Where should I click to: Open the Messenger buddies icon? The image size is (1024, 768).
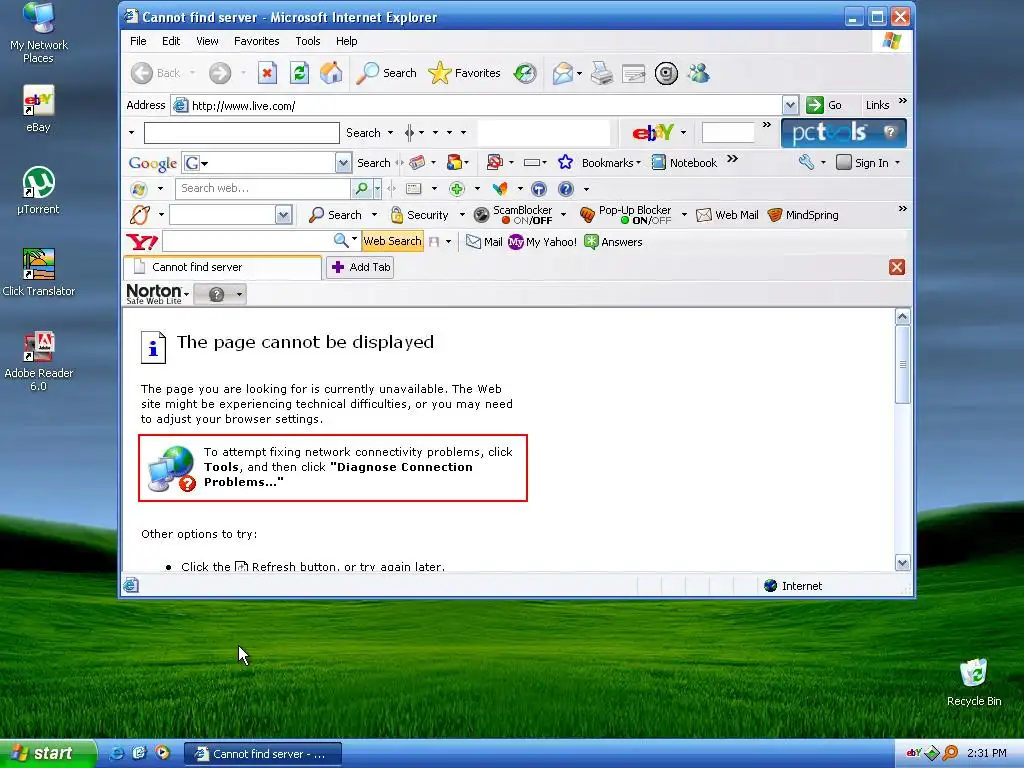coord(699,73)
